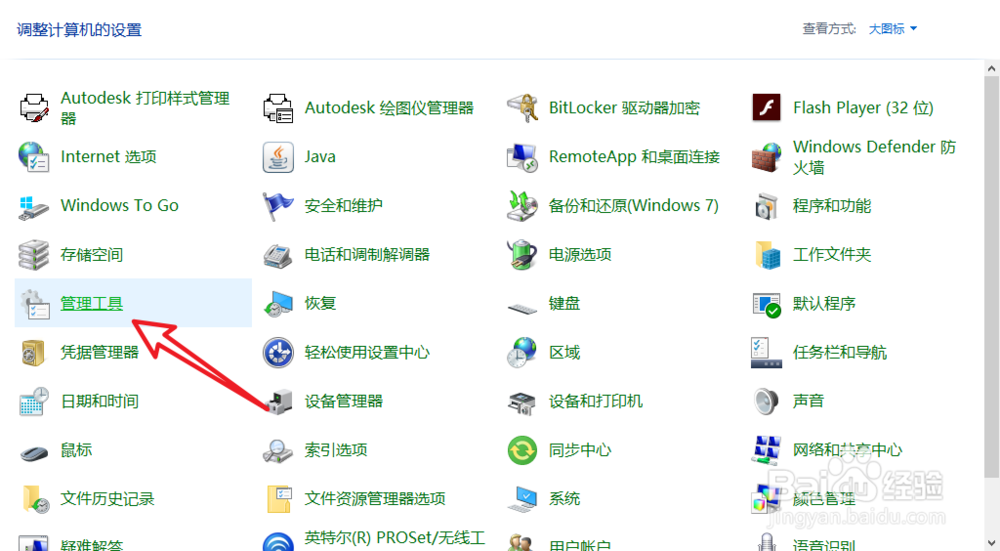Select the 文件历史记录 text label
The width and height of the screenshot is (1000, 551).
click(x=107, y=499)
